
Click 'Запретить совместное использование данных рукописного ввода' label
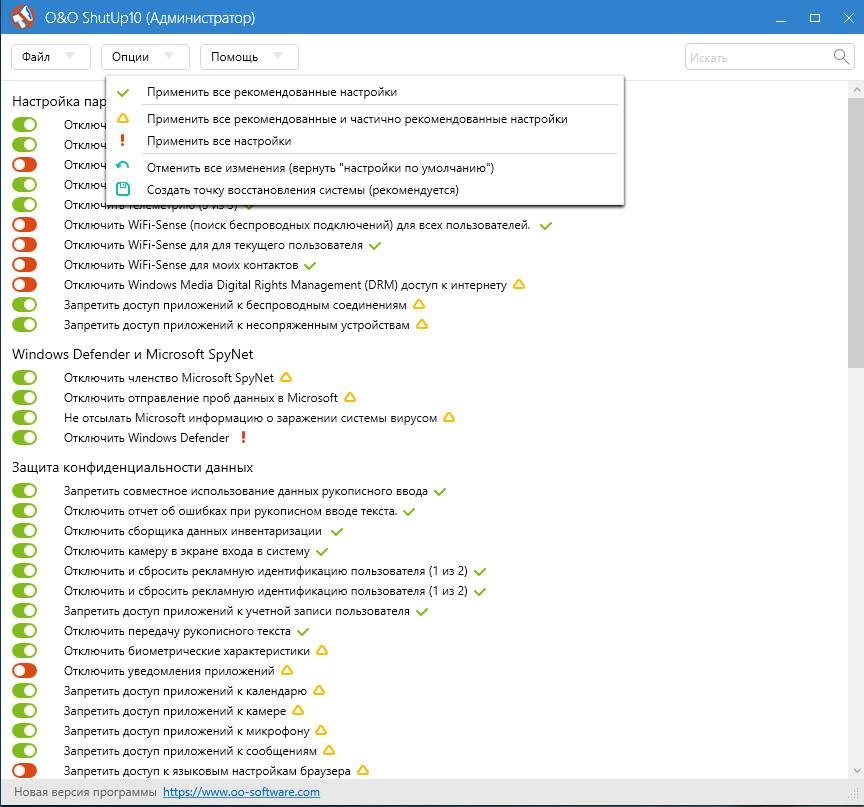click(246, 491)
